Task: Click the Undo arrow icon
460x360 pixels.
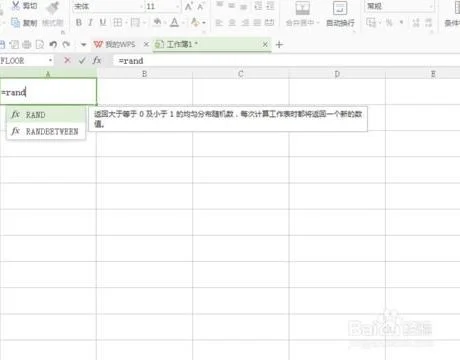Action: (53, 44)
